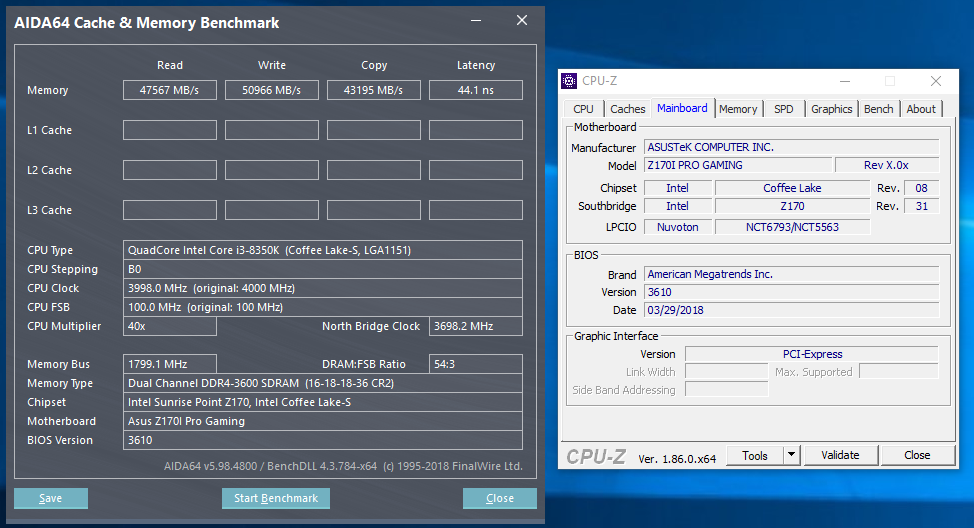Click the empty Link Width field
Screen dimensions: 974x528
(x=727, y=371)
